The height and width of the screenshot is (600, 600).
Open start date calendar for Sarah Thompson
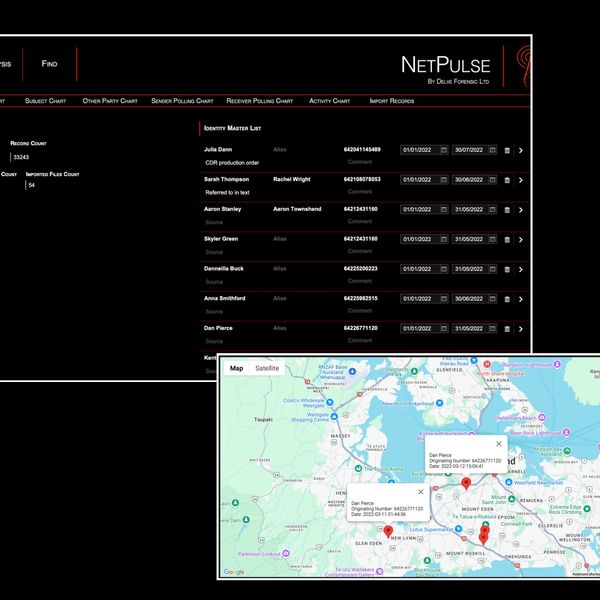(x=443, y=180)
